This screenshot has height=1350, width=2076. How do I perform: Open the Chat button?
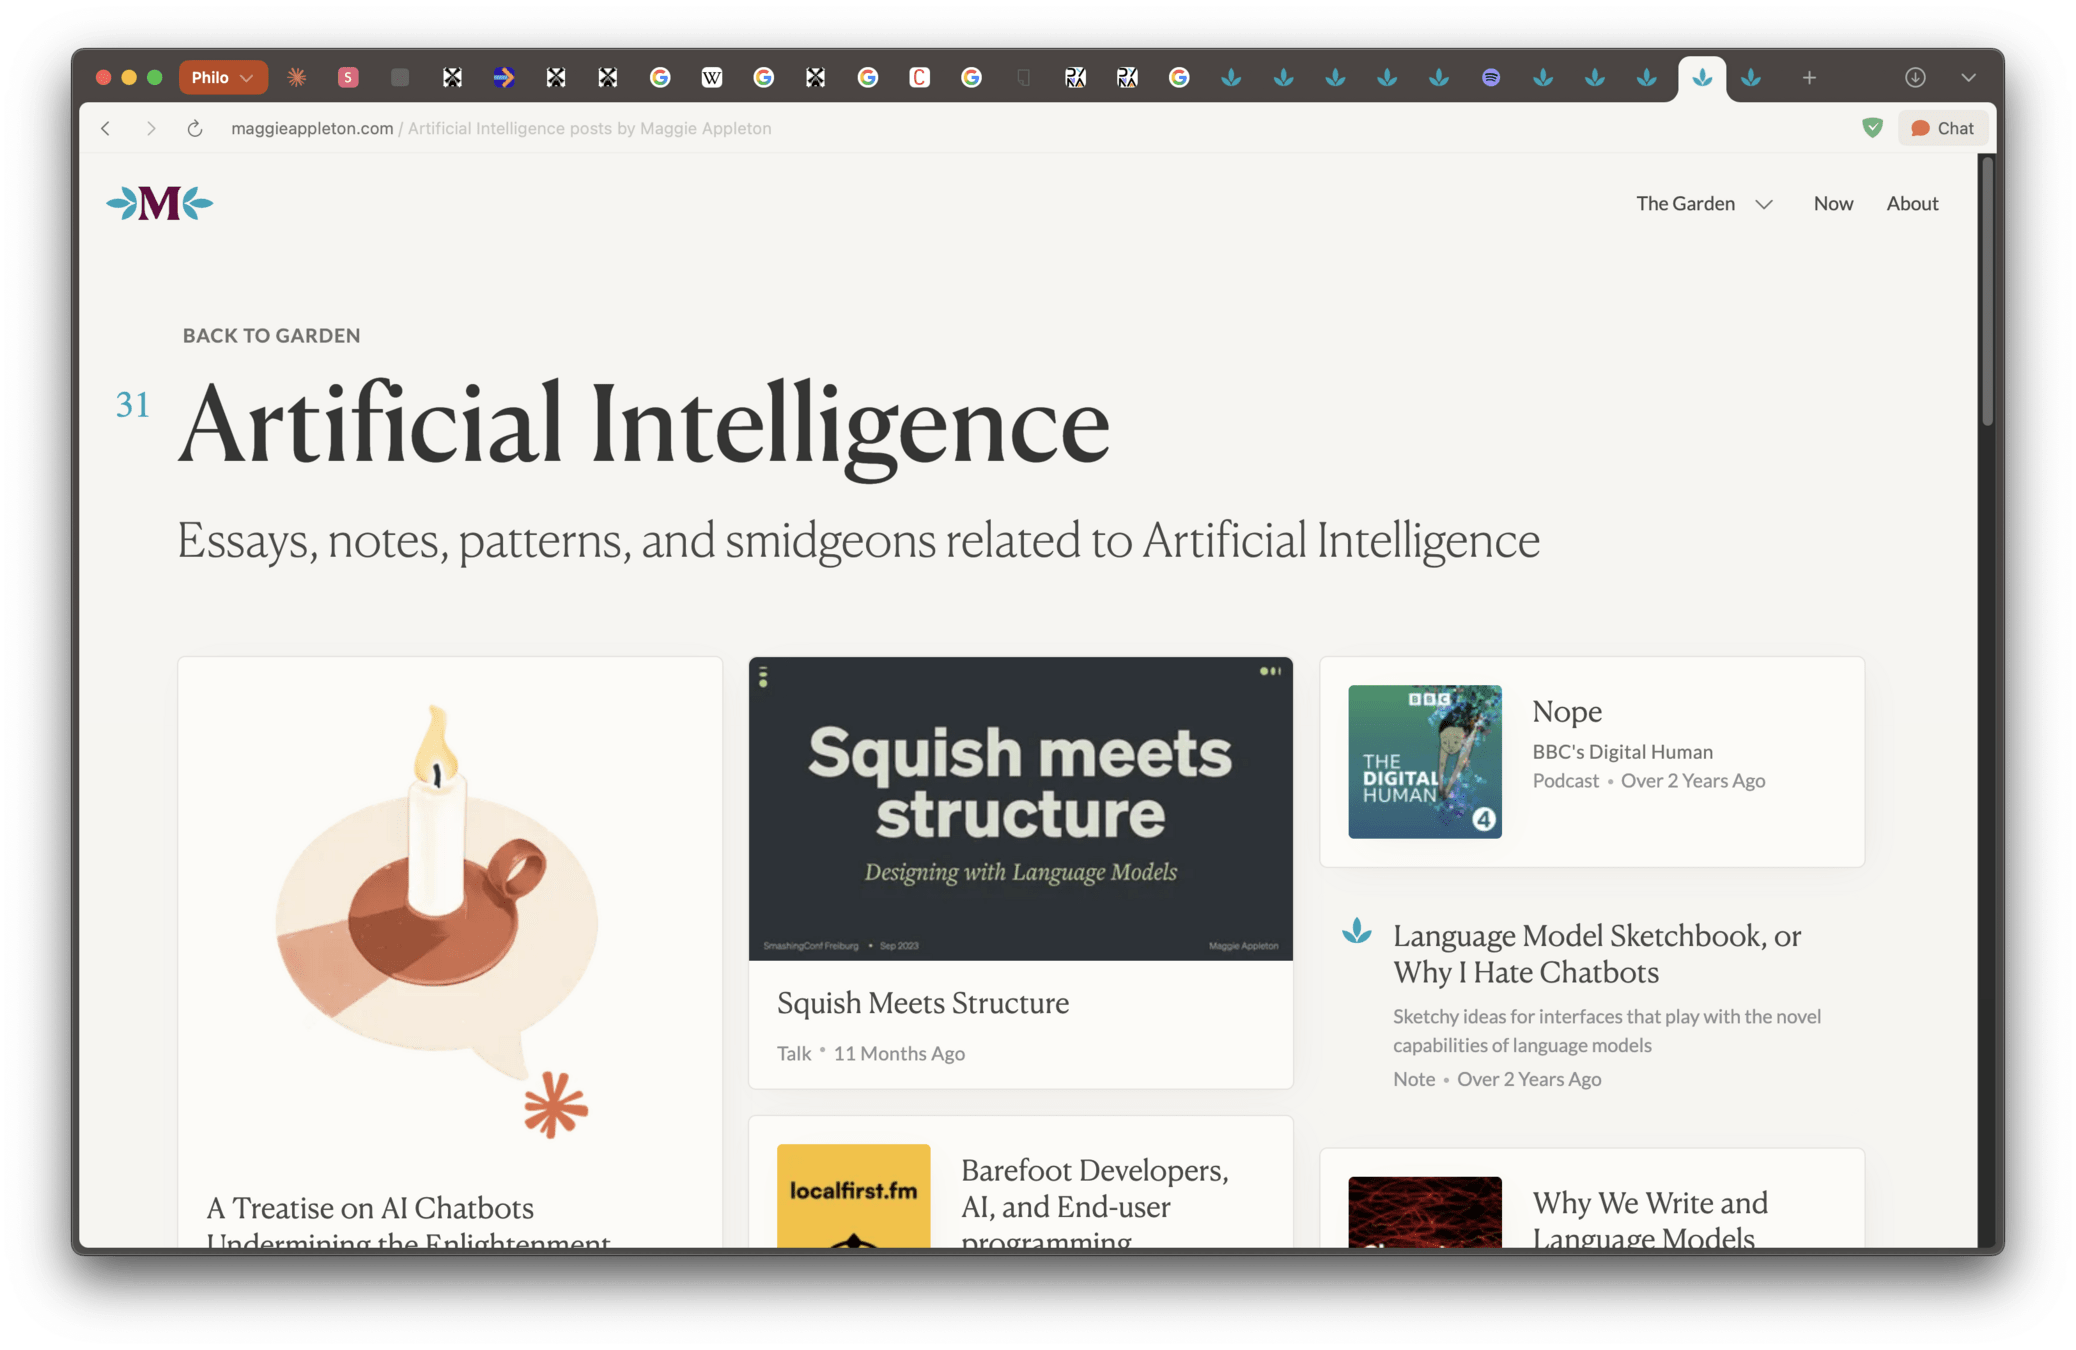point(1942,128)
